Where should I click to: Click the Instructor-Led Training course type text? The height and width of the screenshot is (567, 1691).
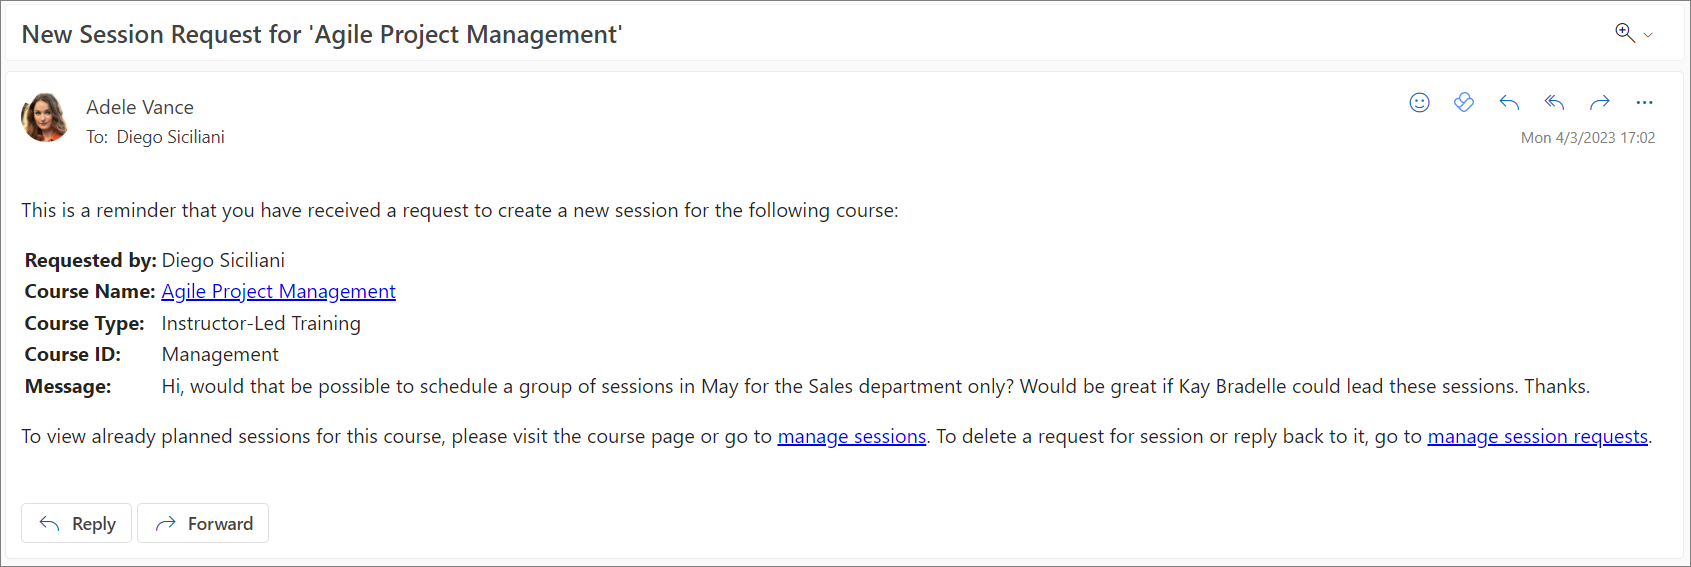point(261,323)
